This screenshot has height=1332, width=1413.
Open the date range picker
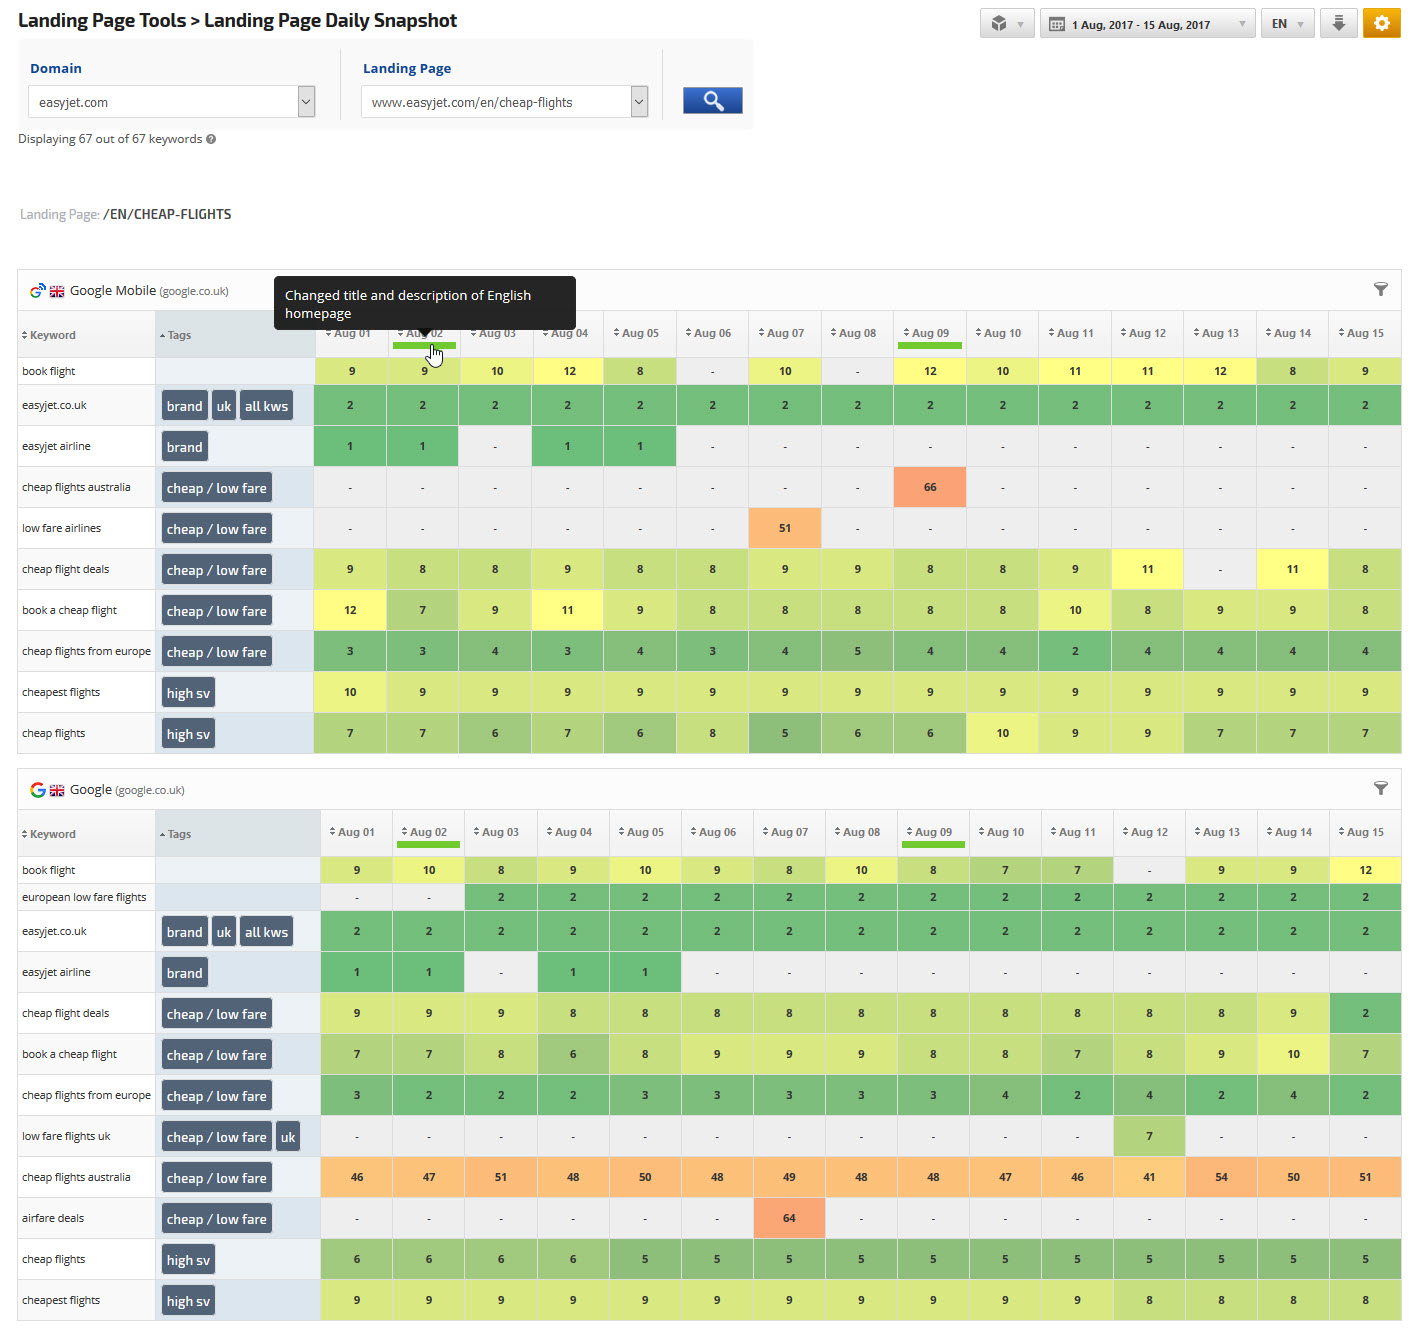pyautogui.click(x=1146, y=24)
